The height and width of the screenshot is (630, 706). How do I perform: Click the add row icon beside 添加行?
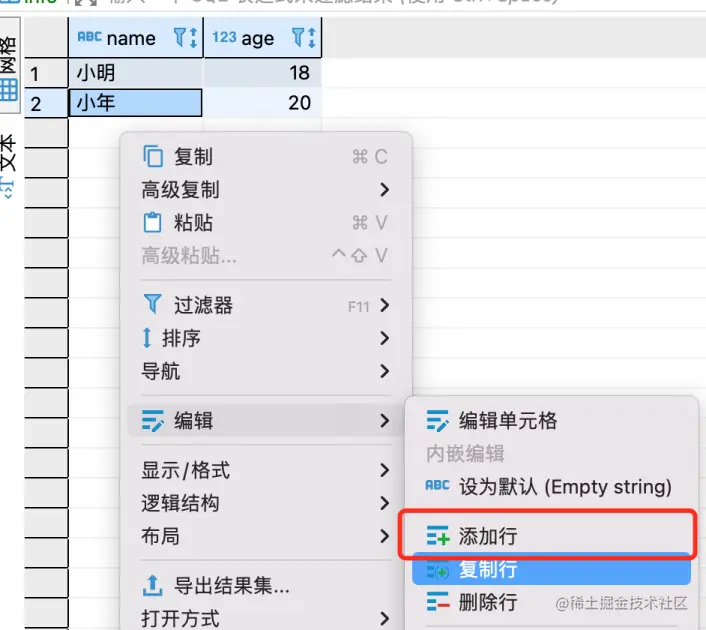pos(438,536)
